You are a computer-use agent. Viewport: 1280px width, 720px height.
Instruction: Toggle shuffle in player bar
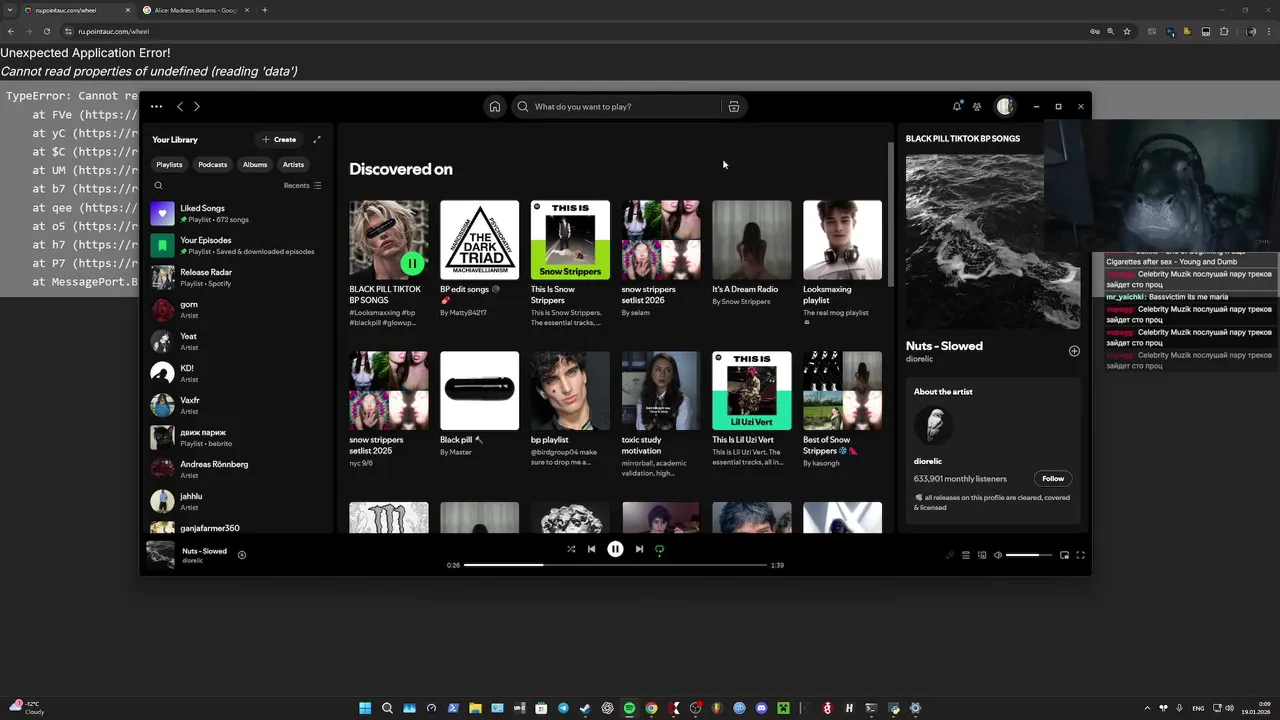(571, 549)
